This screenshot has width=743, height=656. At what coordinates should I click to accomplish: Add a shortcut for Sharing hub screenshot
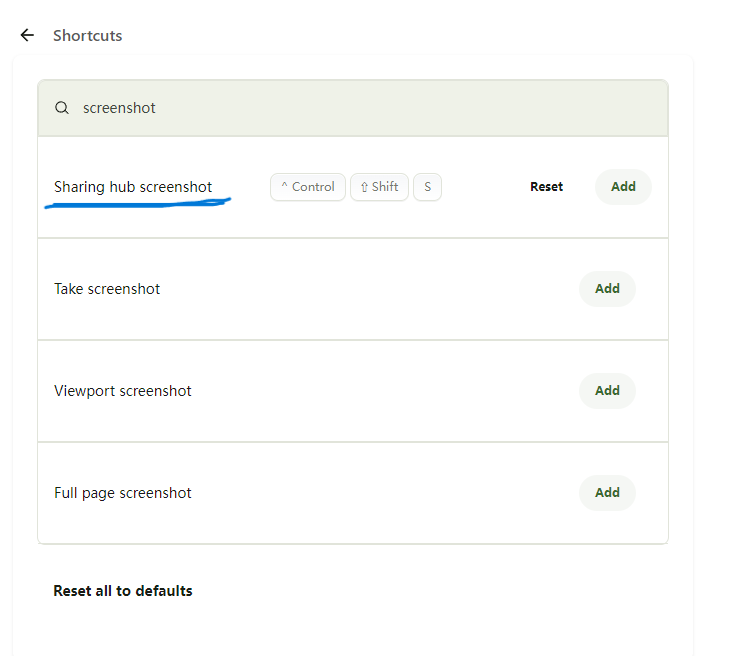623,187
